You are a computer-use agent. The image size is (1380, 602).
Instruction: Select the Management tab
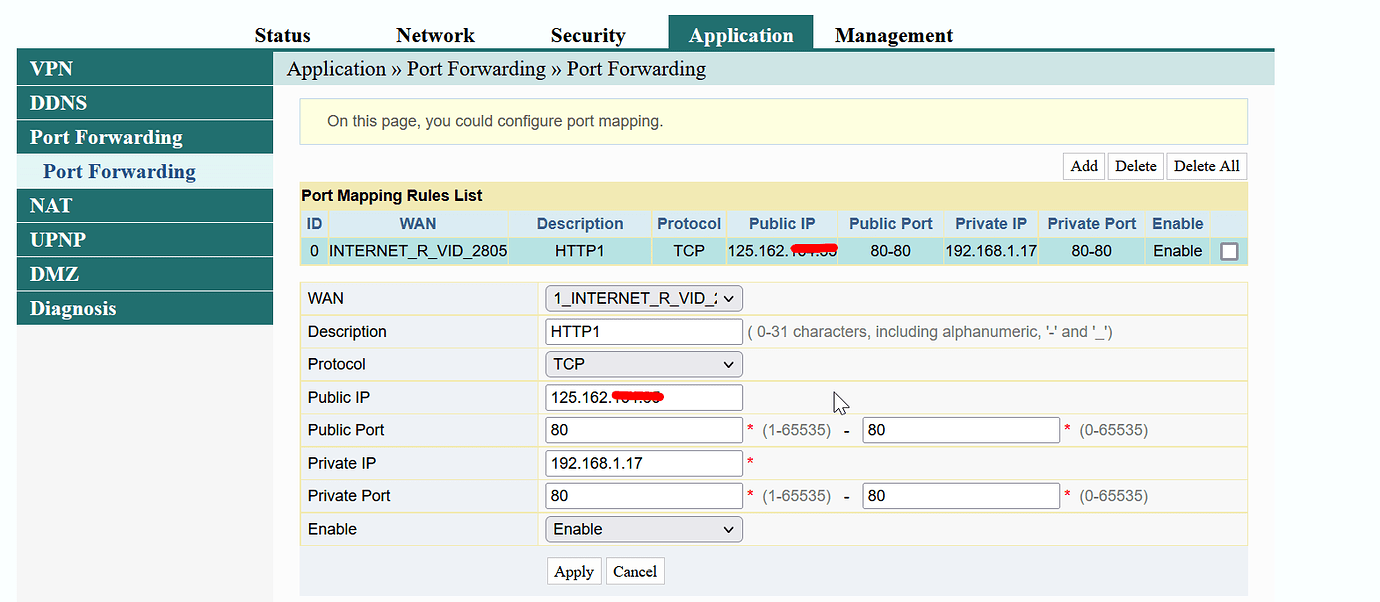pos(893,34)
